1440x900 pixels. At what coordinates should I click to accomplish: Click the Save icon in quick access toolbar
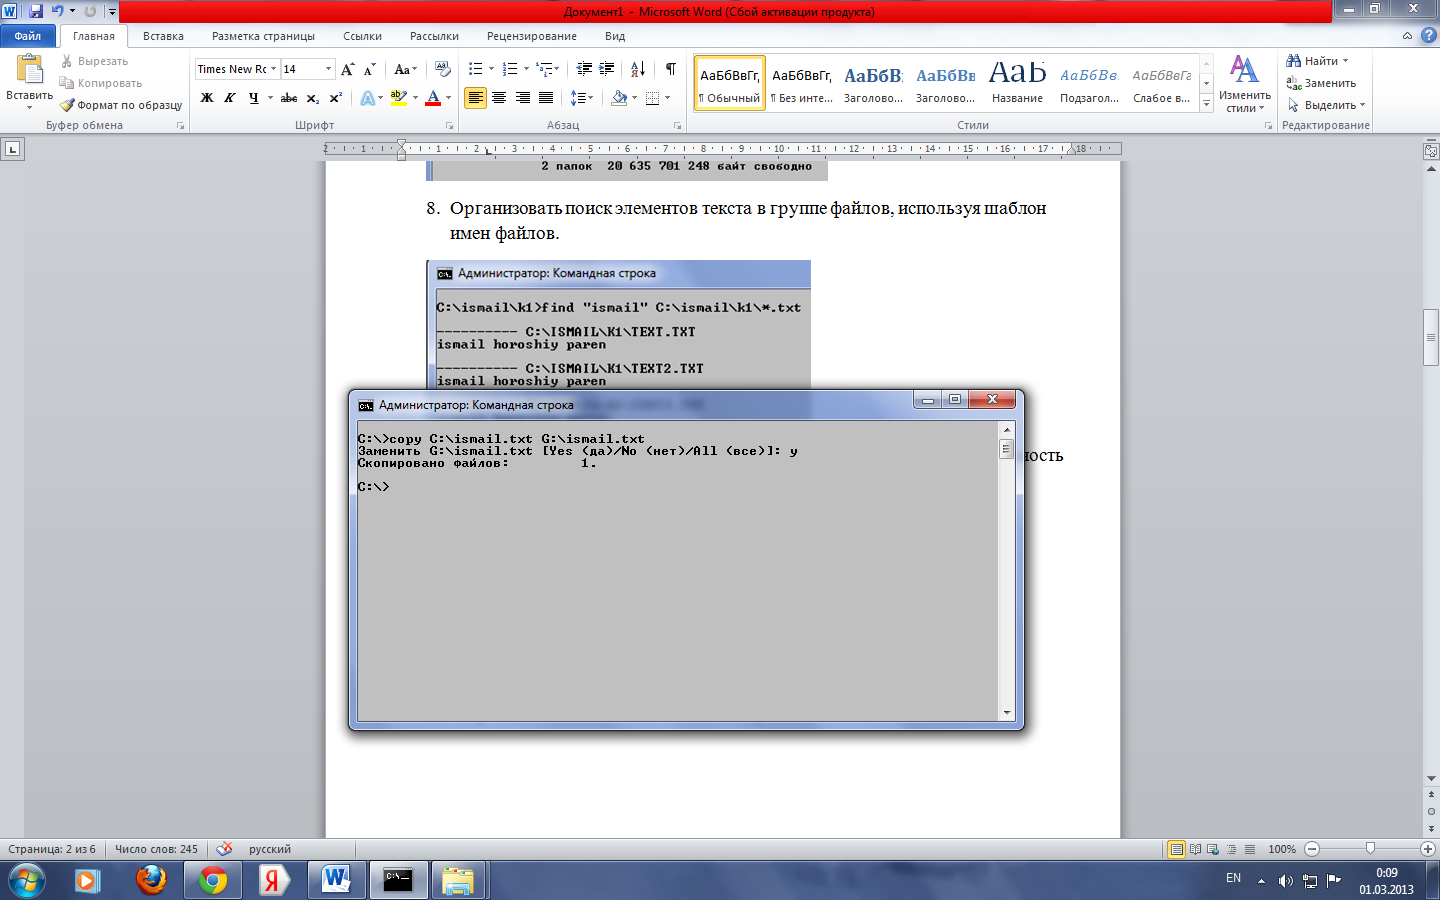(36, 11)
